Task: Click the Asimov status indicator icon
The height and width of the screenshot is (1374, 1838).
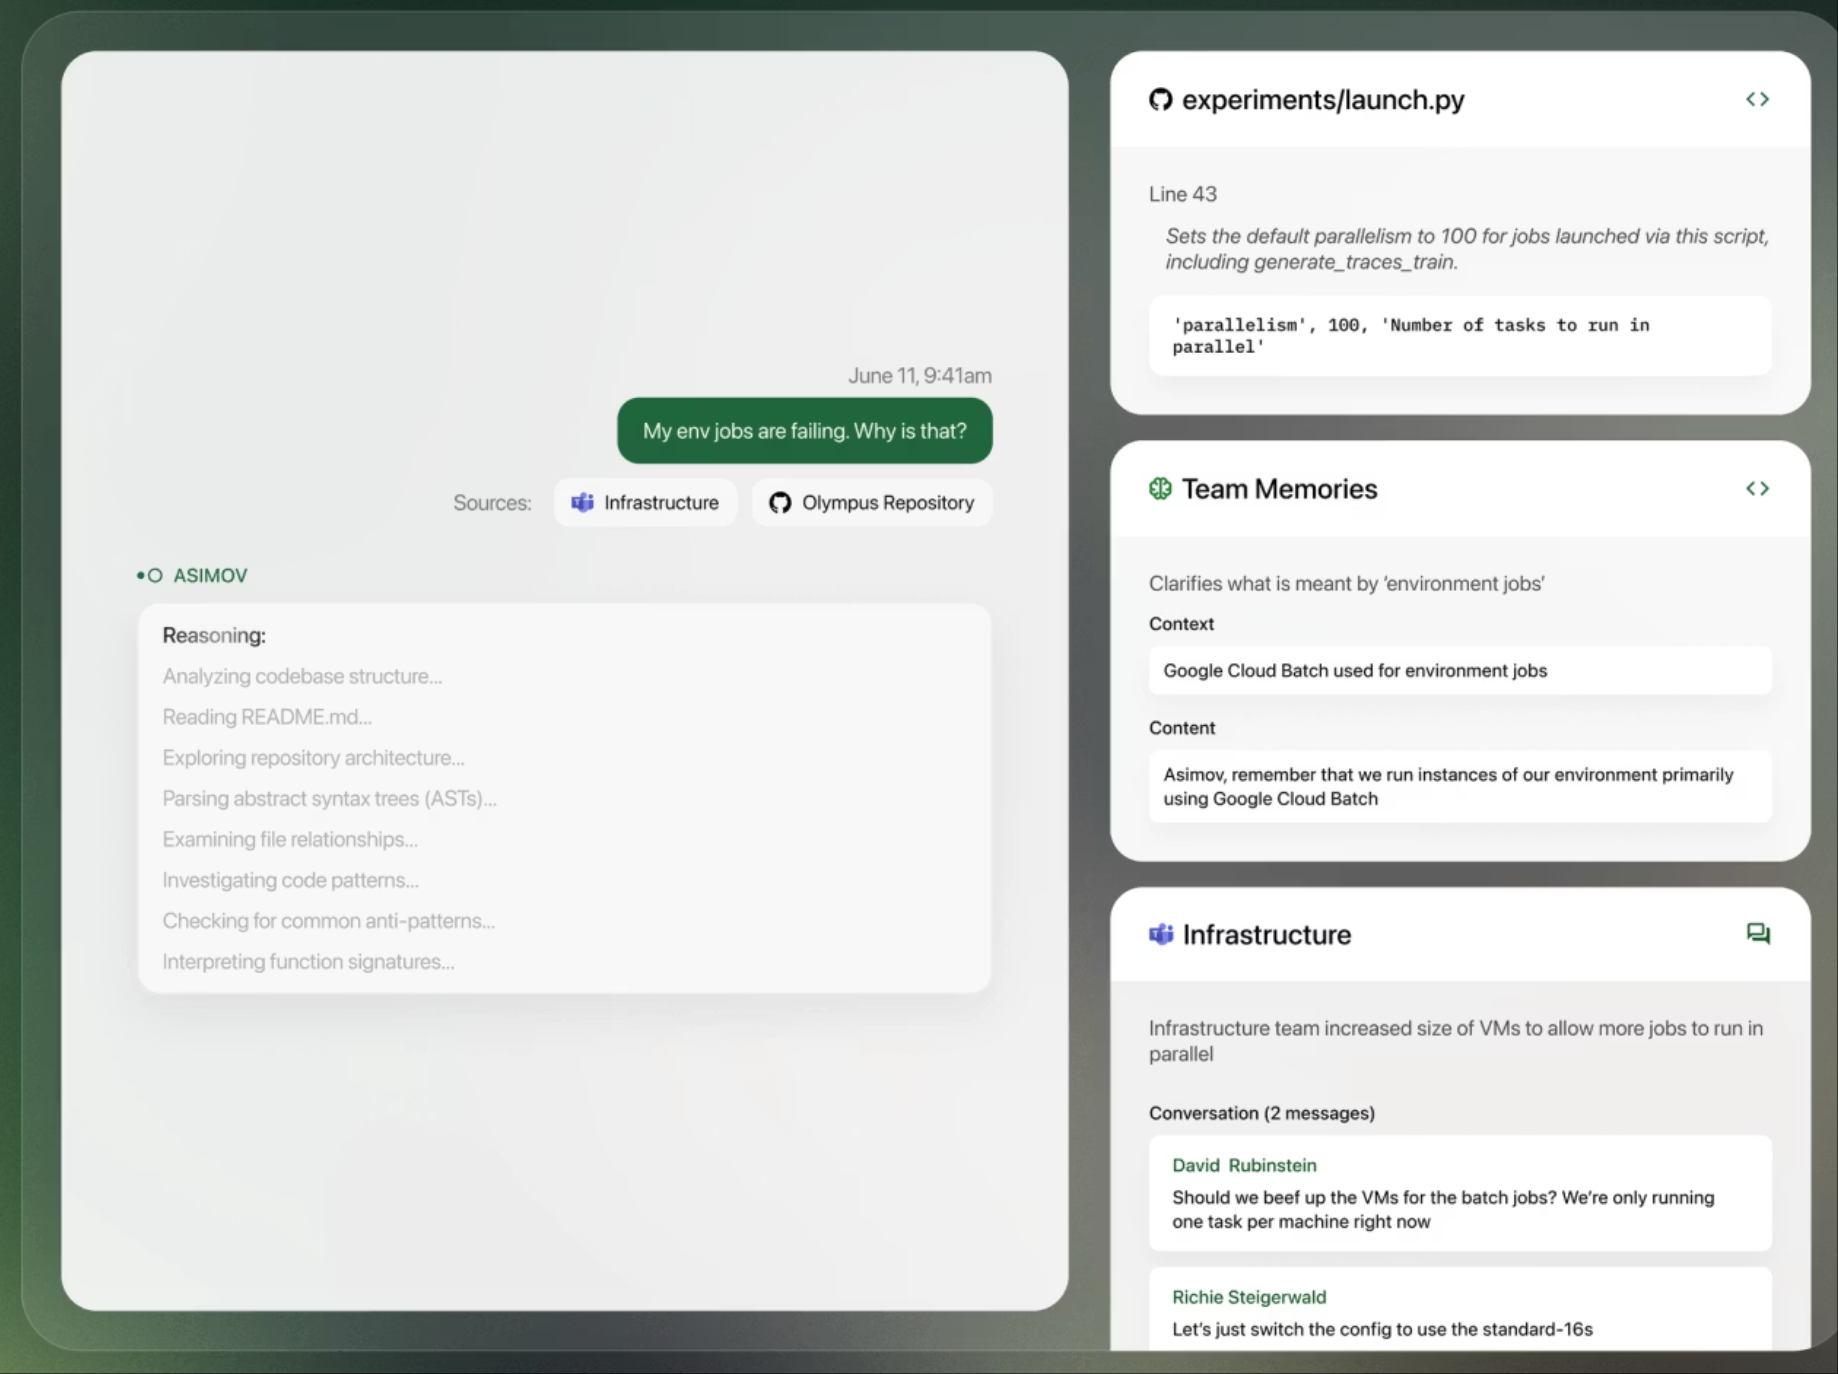Action: [149, 576]
